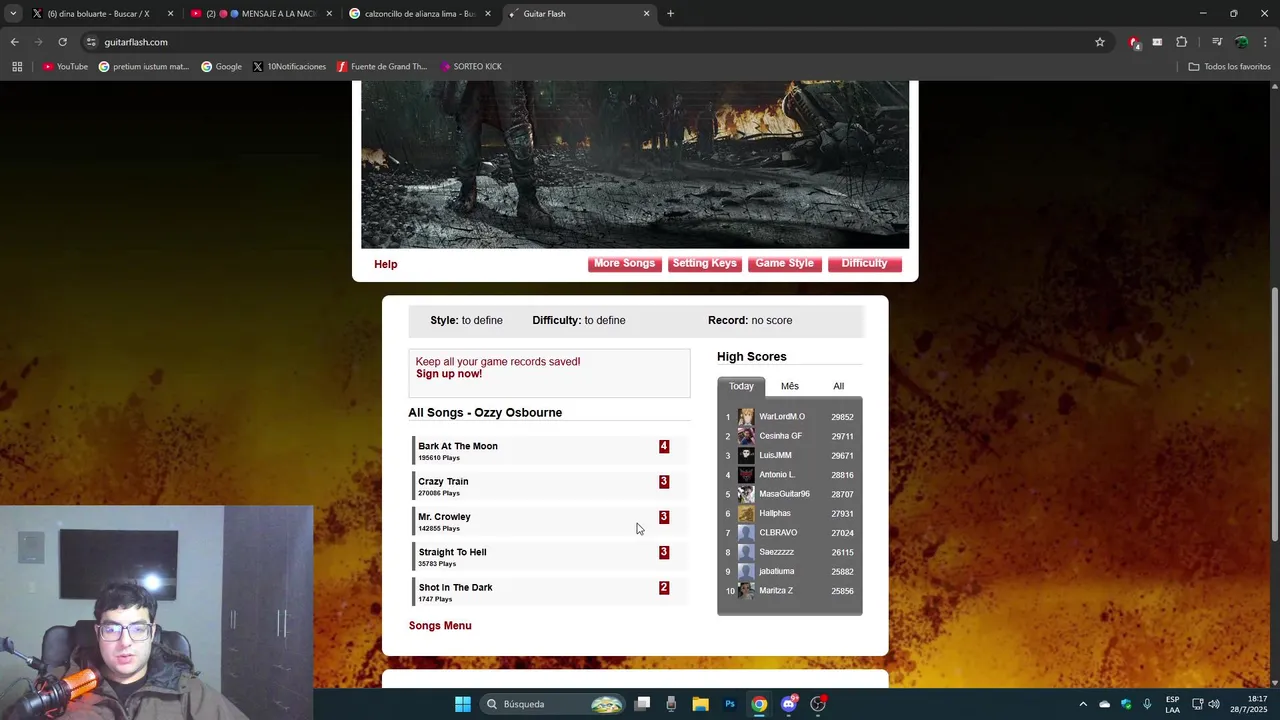Reload the Guitar Flash page
The height and width of the screenshot is (720, 1280).
tap(62, 42)
